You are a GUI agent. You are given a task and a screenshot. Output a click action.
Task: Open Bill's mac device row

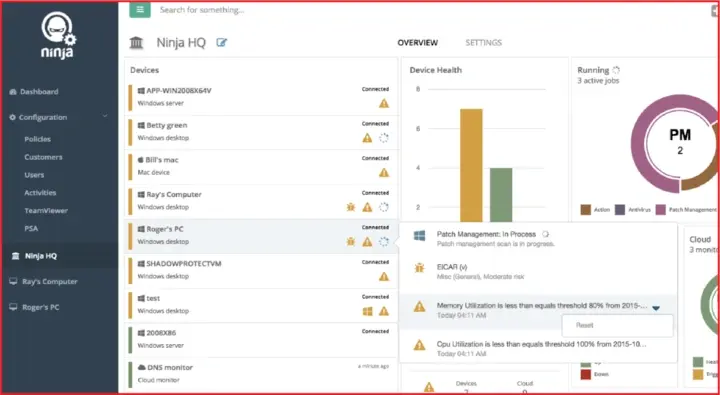point(261,167)
